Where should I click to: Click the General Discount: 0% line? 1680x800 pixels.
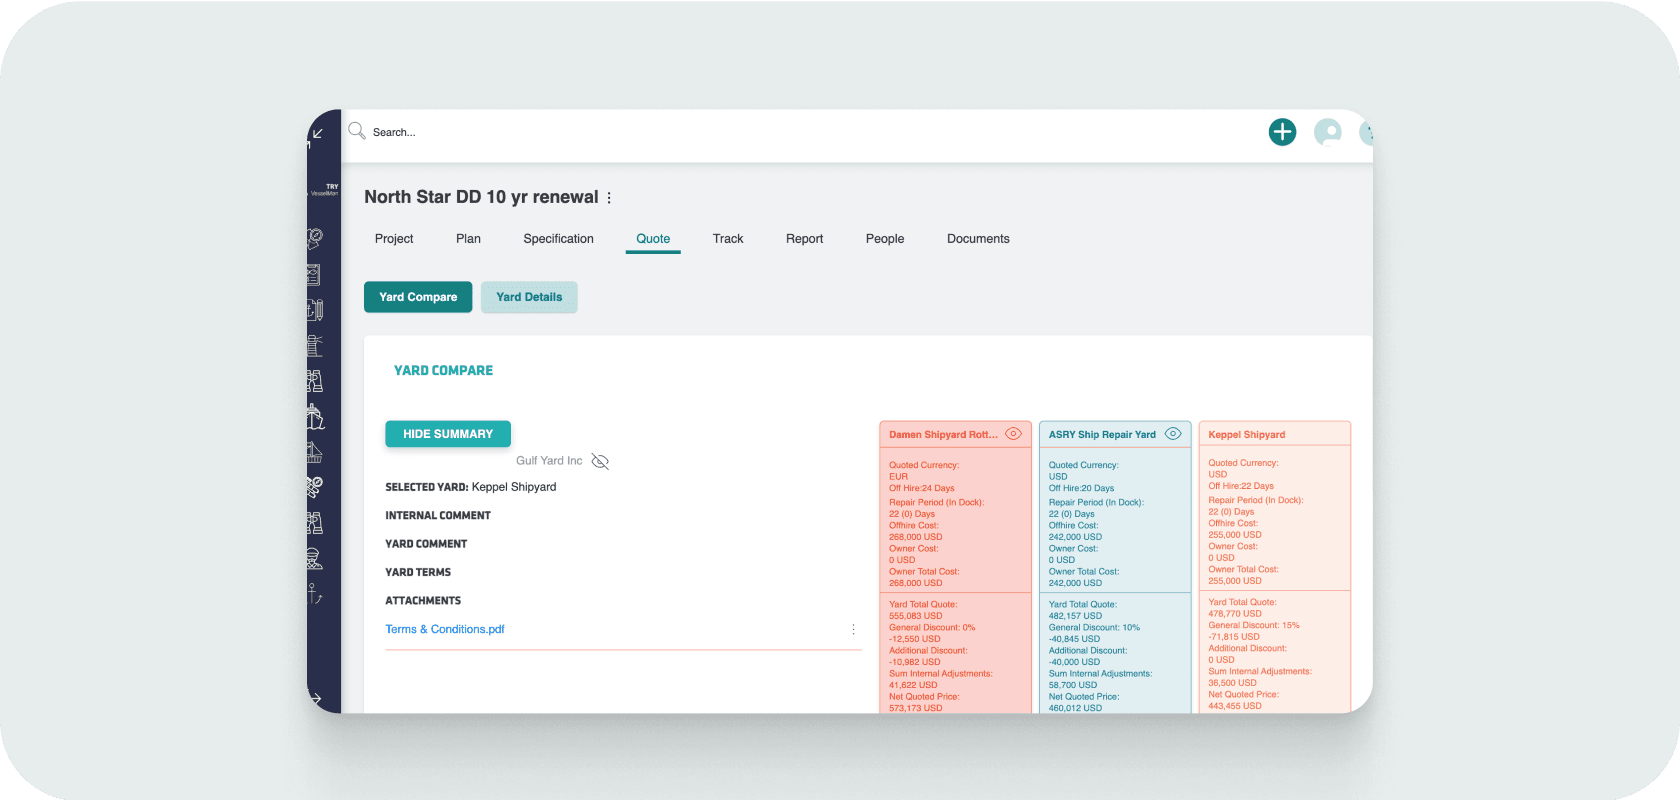point(932,628)
